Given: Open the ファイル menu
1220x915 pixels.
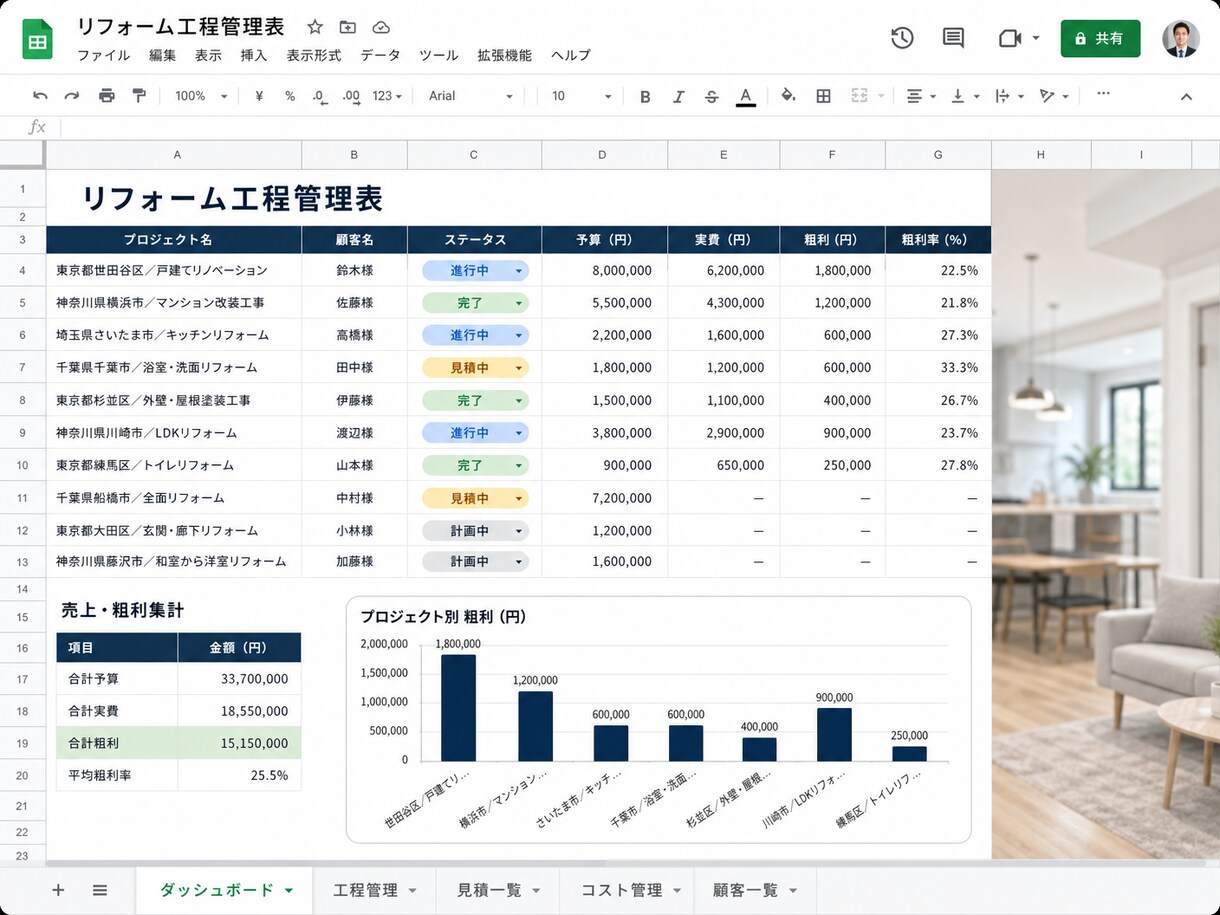Looking at the screenshot, I should point(103,56).
